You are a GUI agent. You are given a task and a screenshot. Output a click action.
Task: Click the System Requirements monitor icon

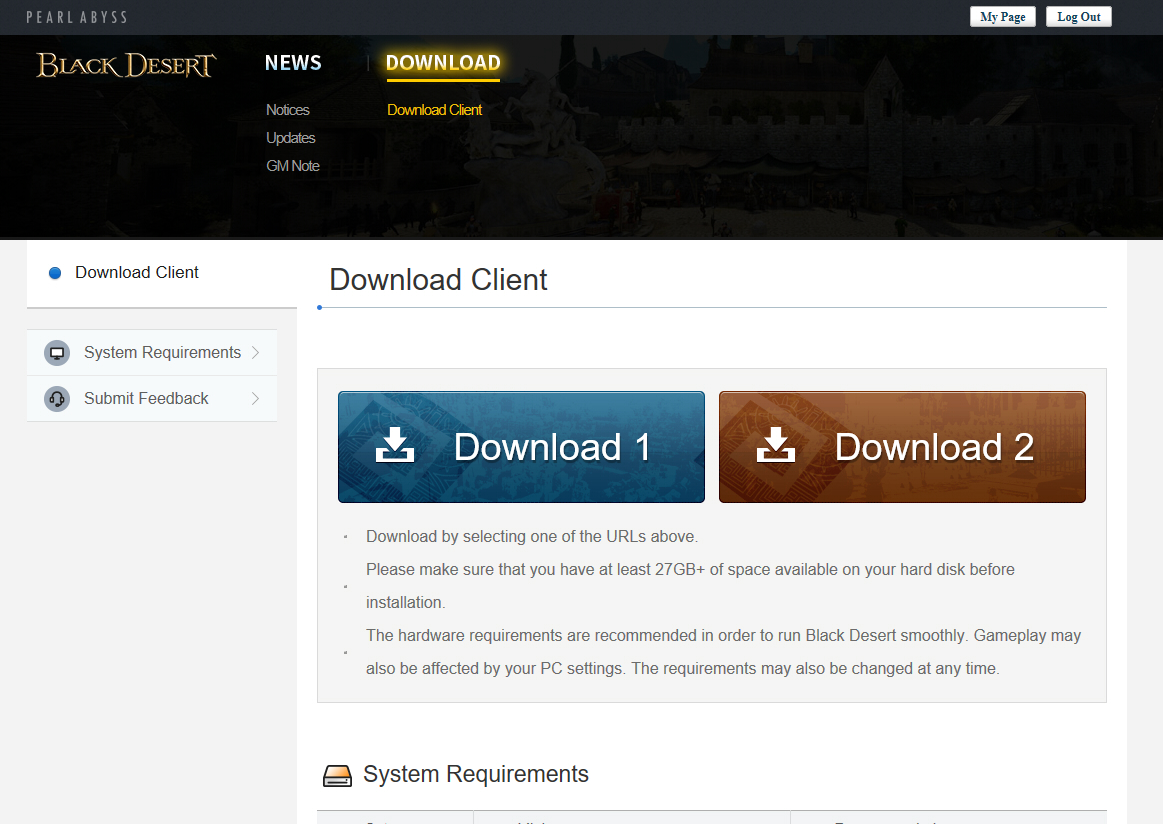point(56,352)
